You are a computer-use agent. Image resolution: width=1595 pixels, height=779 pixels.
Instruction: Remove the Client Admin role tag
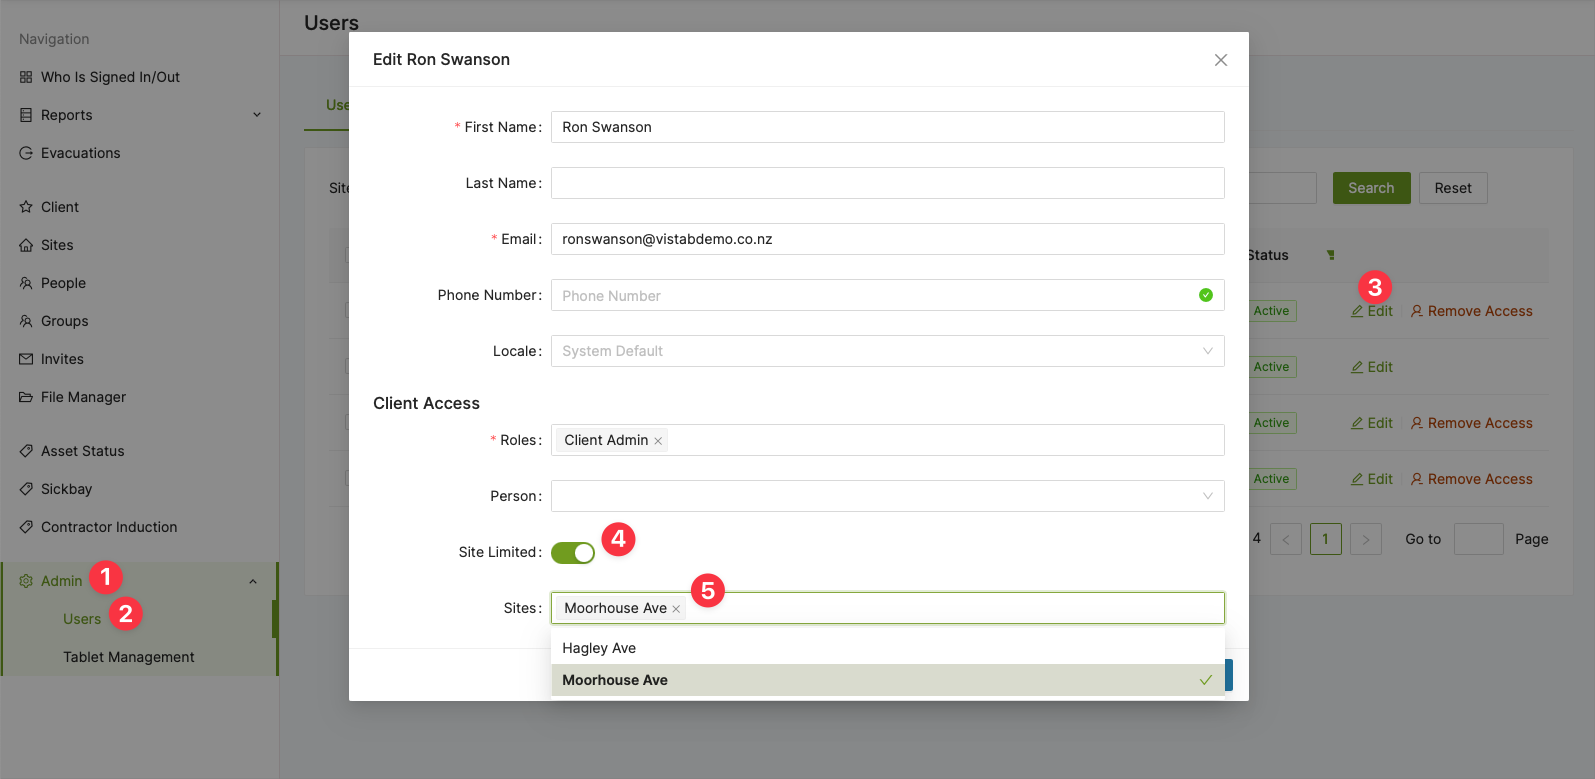(658, 441)
